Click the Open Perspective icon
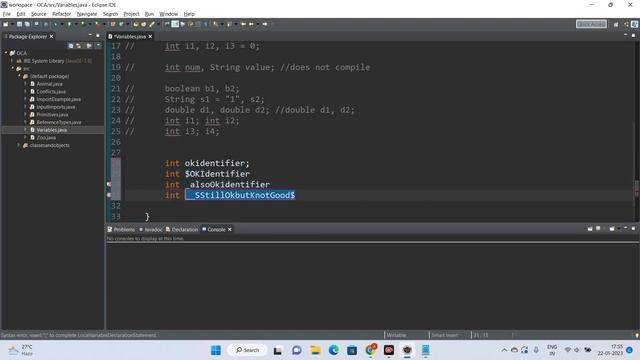This screenshot has width=640, height=360. click(x=616, y=24)
